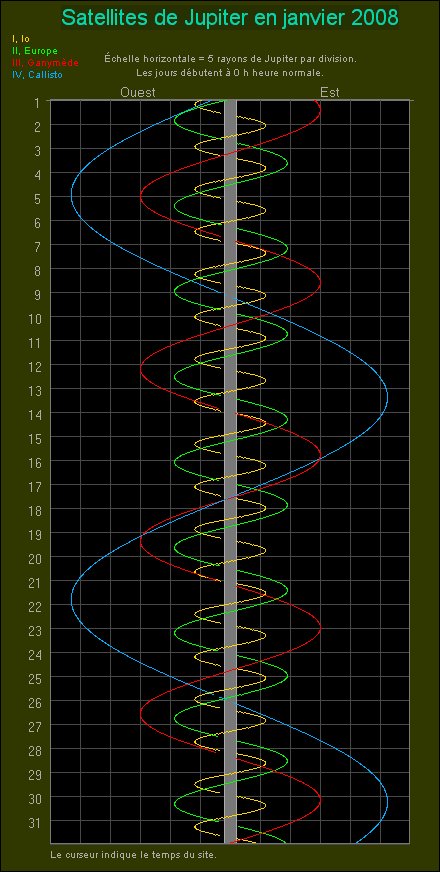
Task: Select the day 22 row label
Action: coord(34,605)
